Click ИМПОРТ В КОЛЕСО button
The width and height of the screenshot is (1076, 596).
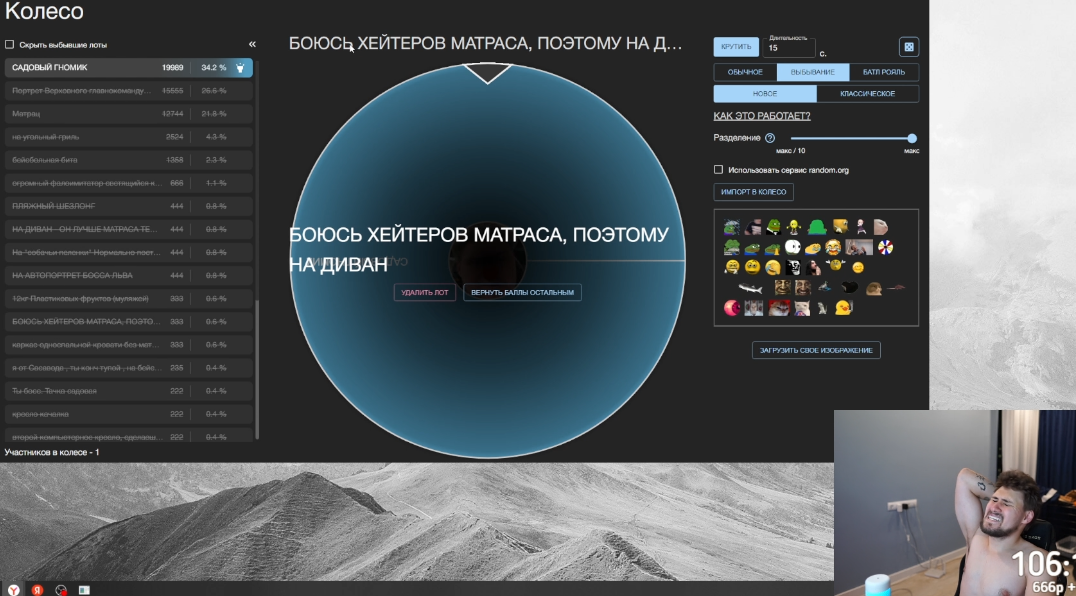753,192
